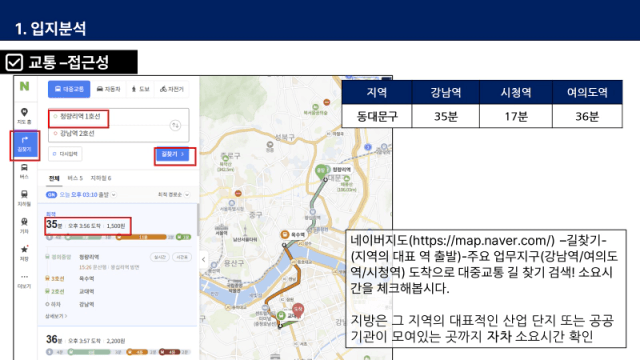
Task: Select the 길찾기 directions sidebar icon
Action: click(24, 144)
